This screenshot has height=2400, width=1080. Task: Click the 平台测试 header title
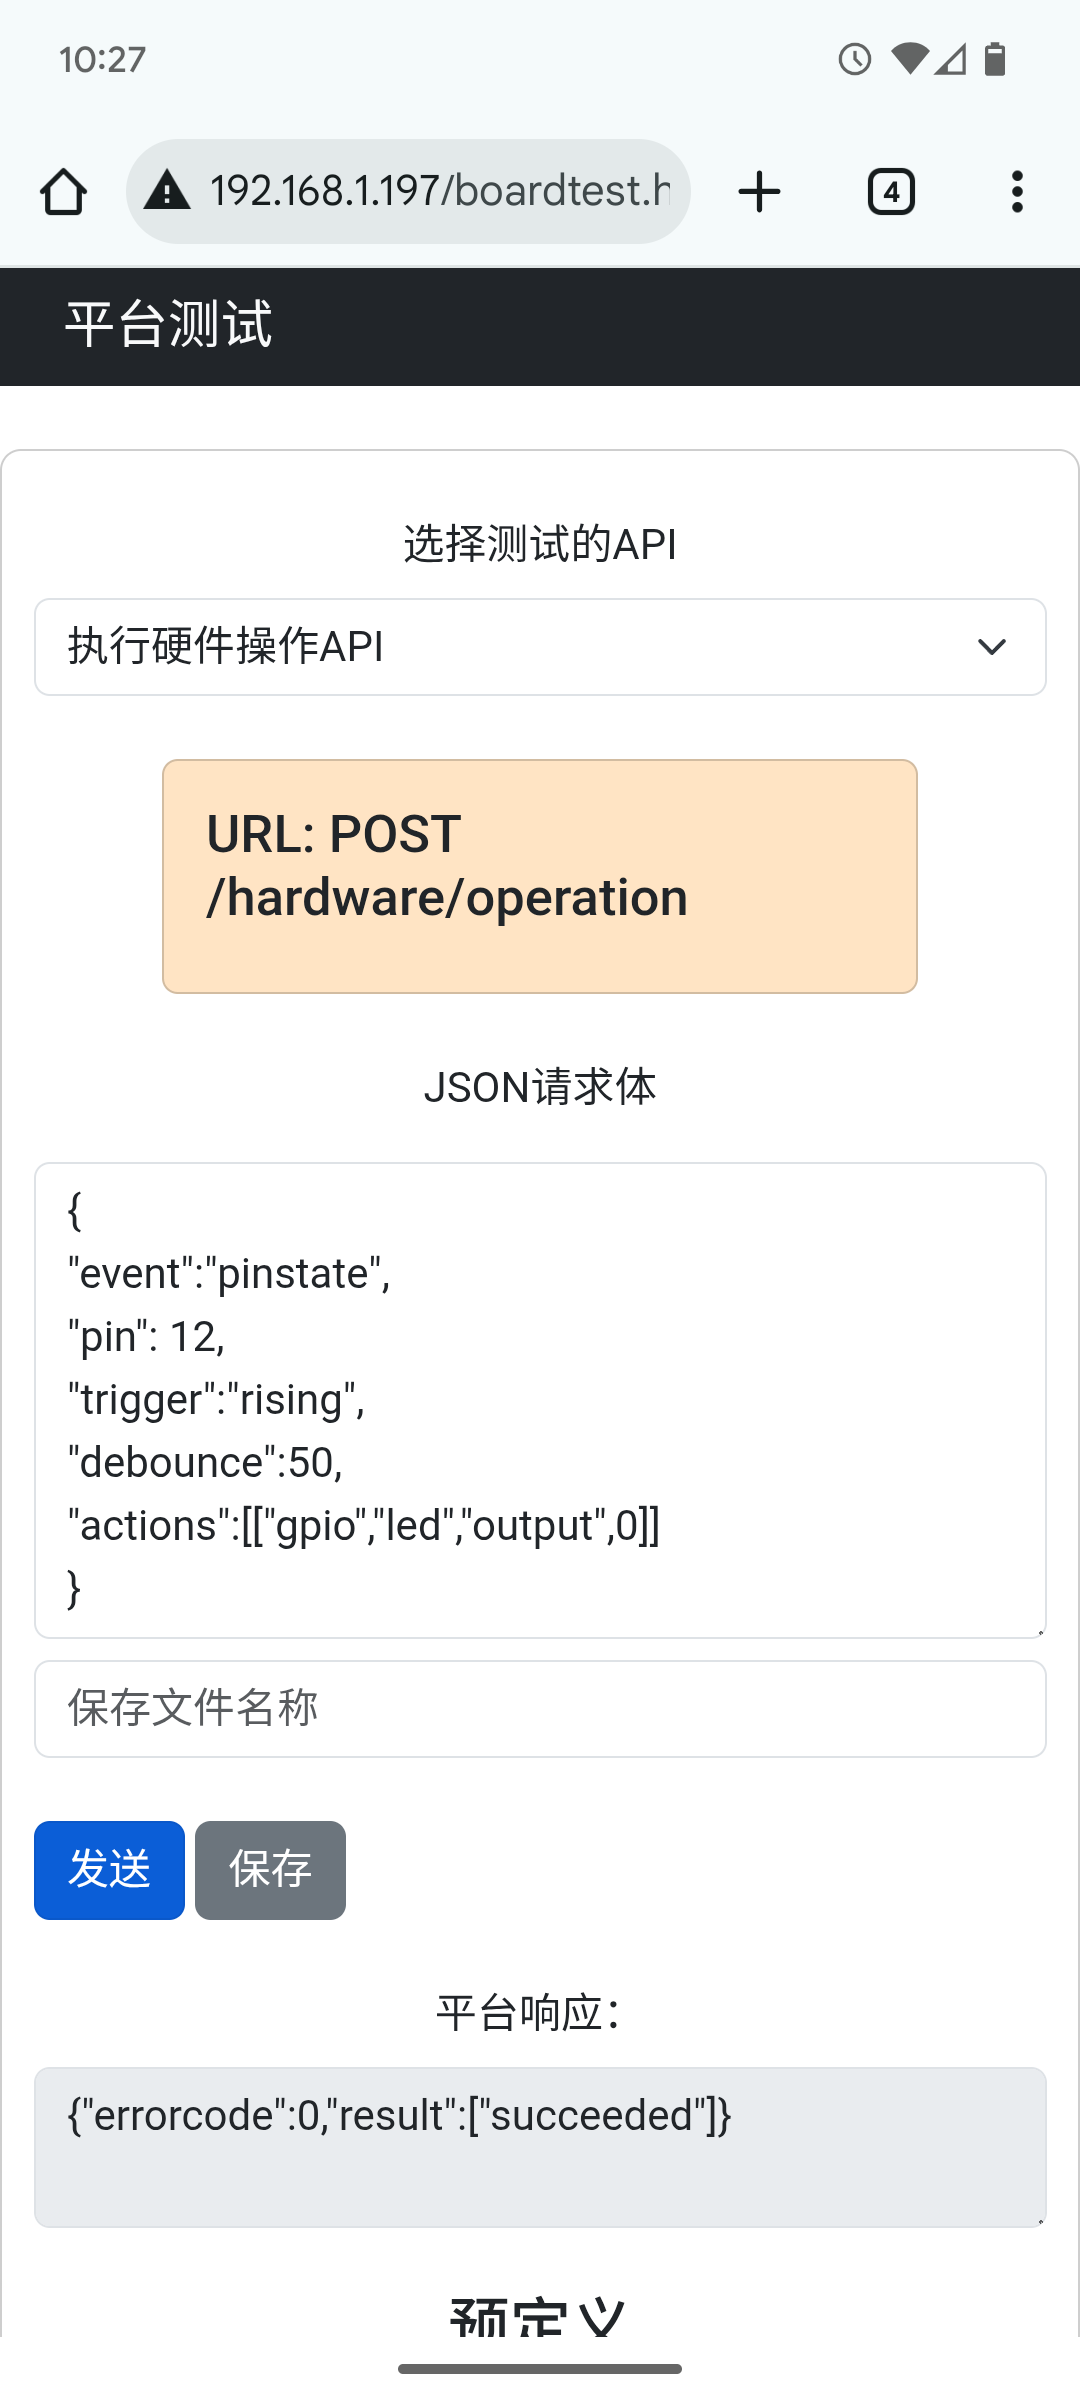[x=168, y=324]
